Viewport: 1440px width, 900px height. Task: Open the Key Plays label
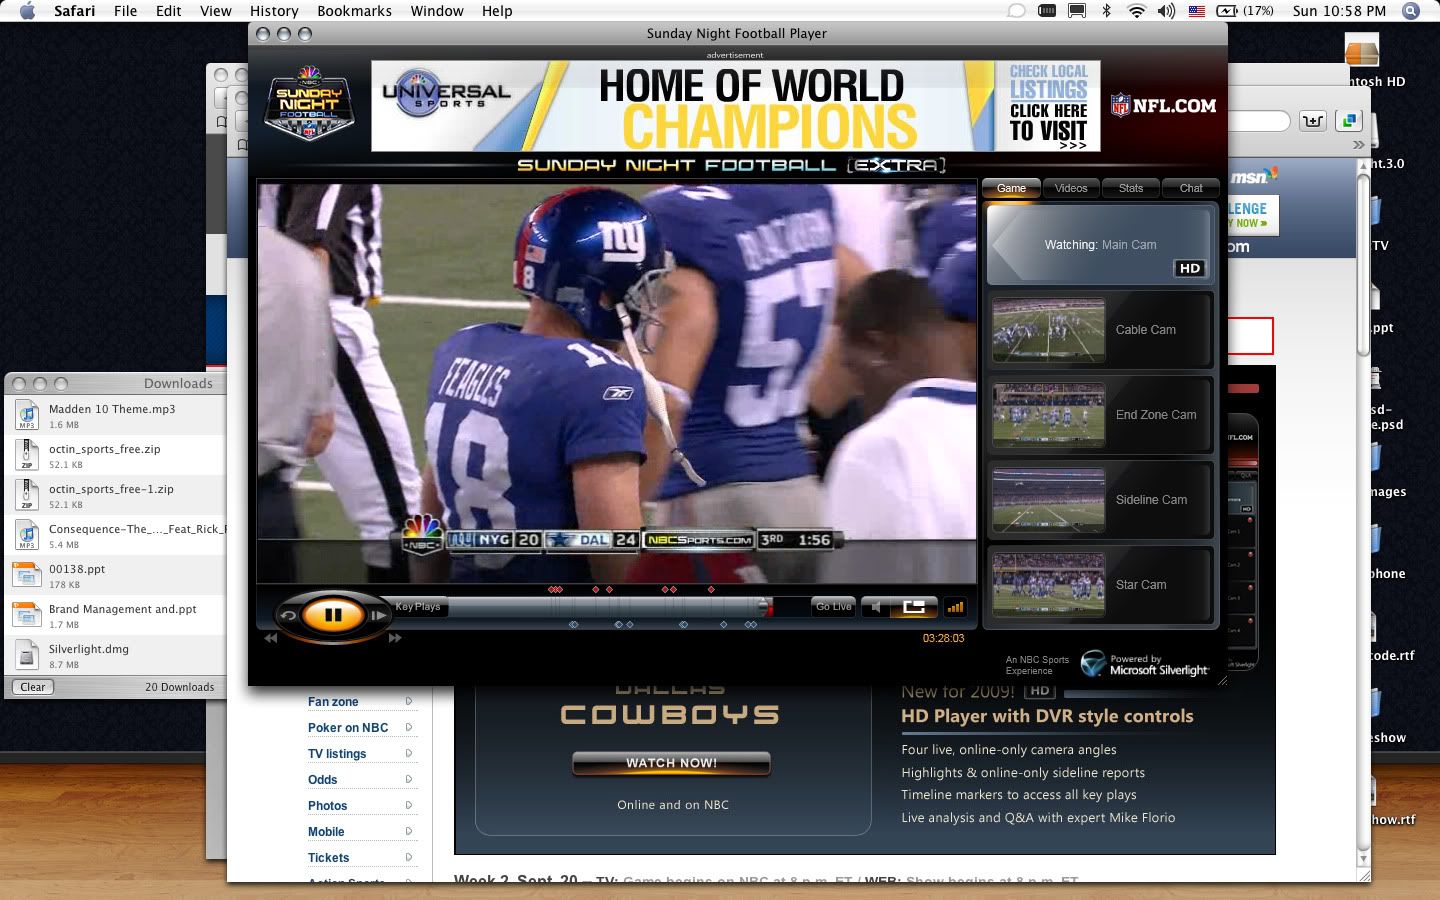[x=418, y=606]
